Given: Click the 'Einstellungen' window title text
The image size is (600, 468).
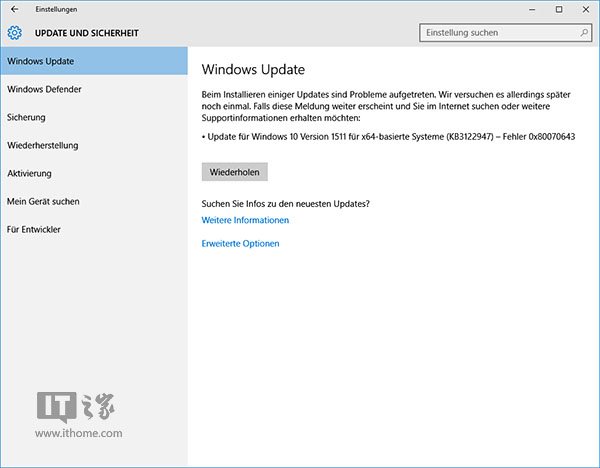Looking at the screenshot, I should pyautogui.click(x=56, y=9).
